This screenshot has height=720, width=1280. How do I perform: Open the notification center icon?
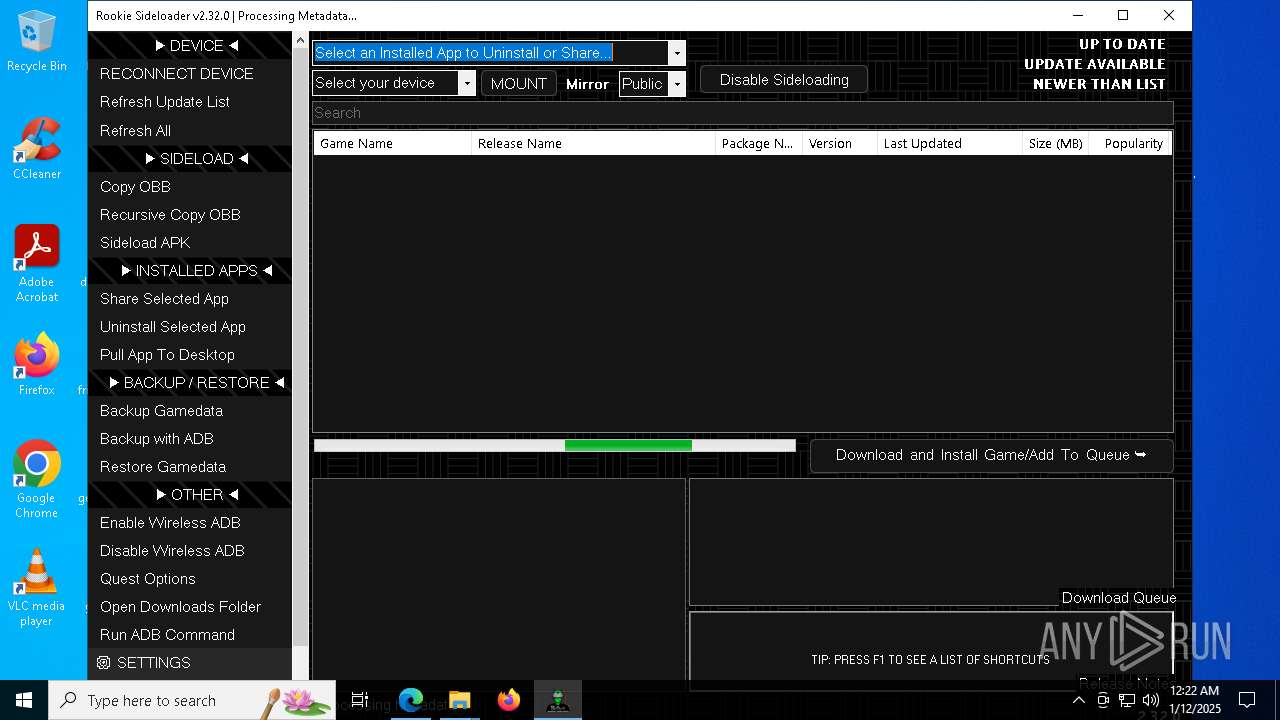1247,700
